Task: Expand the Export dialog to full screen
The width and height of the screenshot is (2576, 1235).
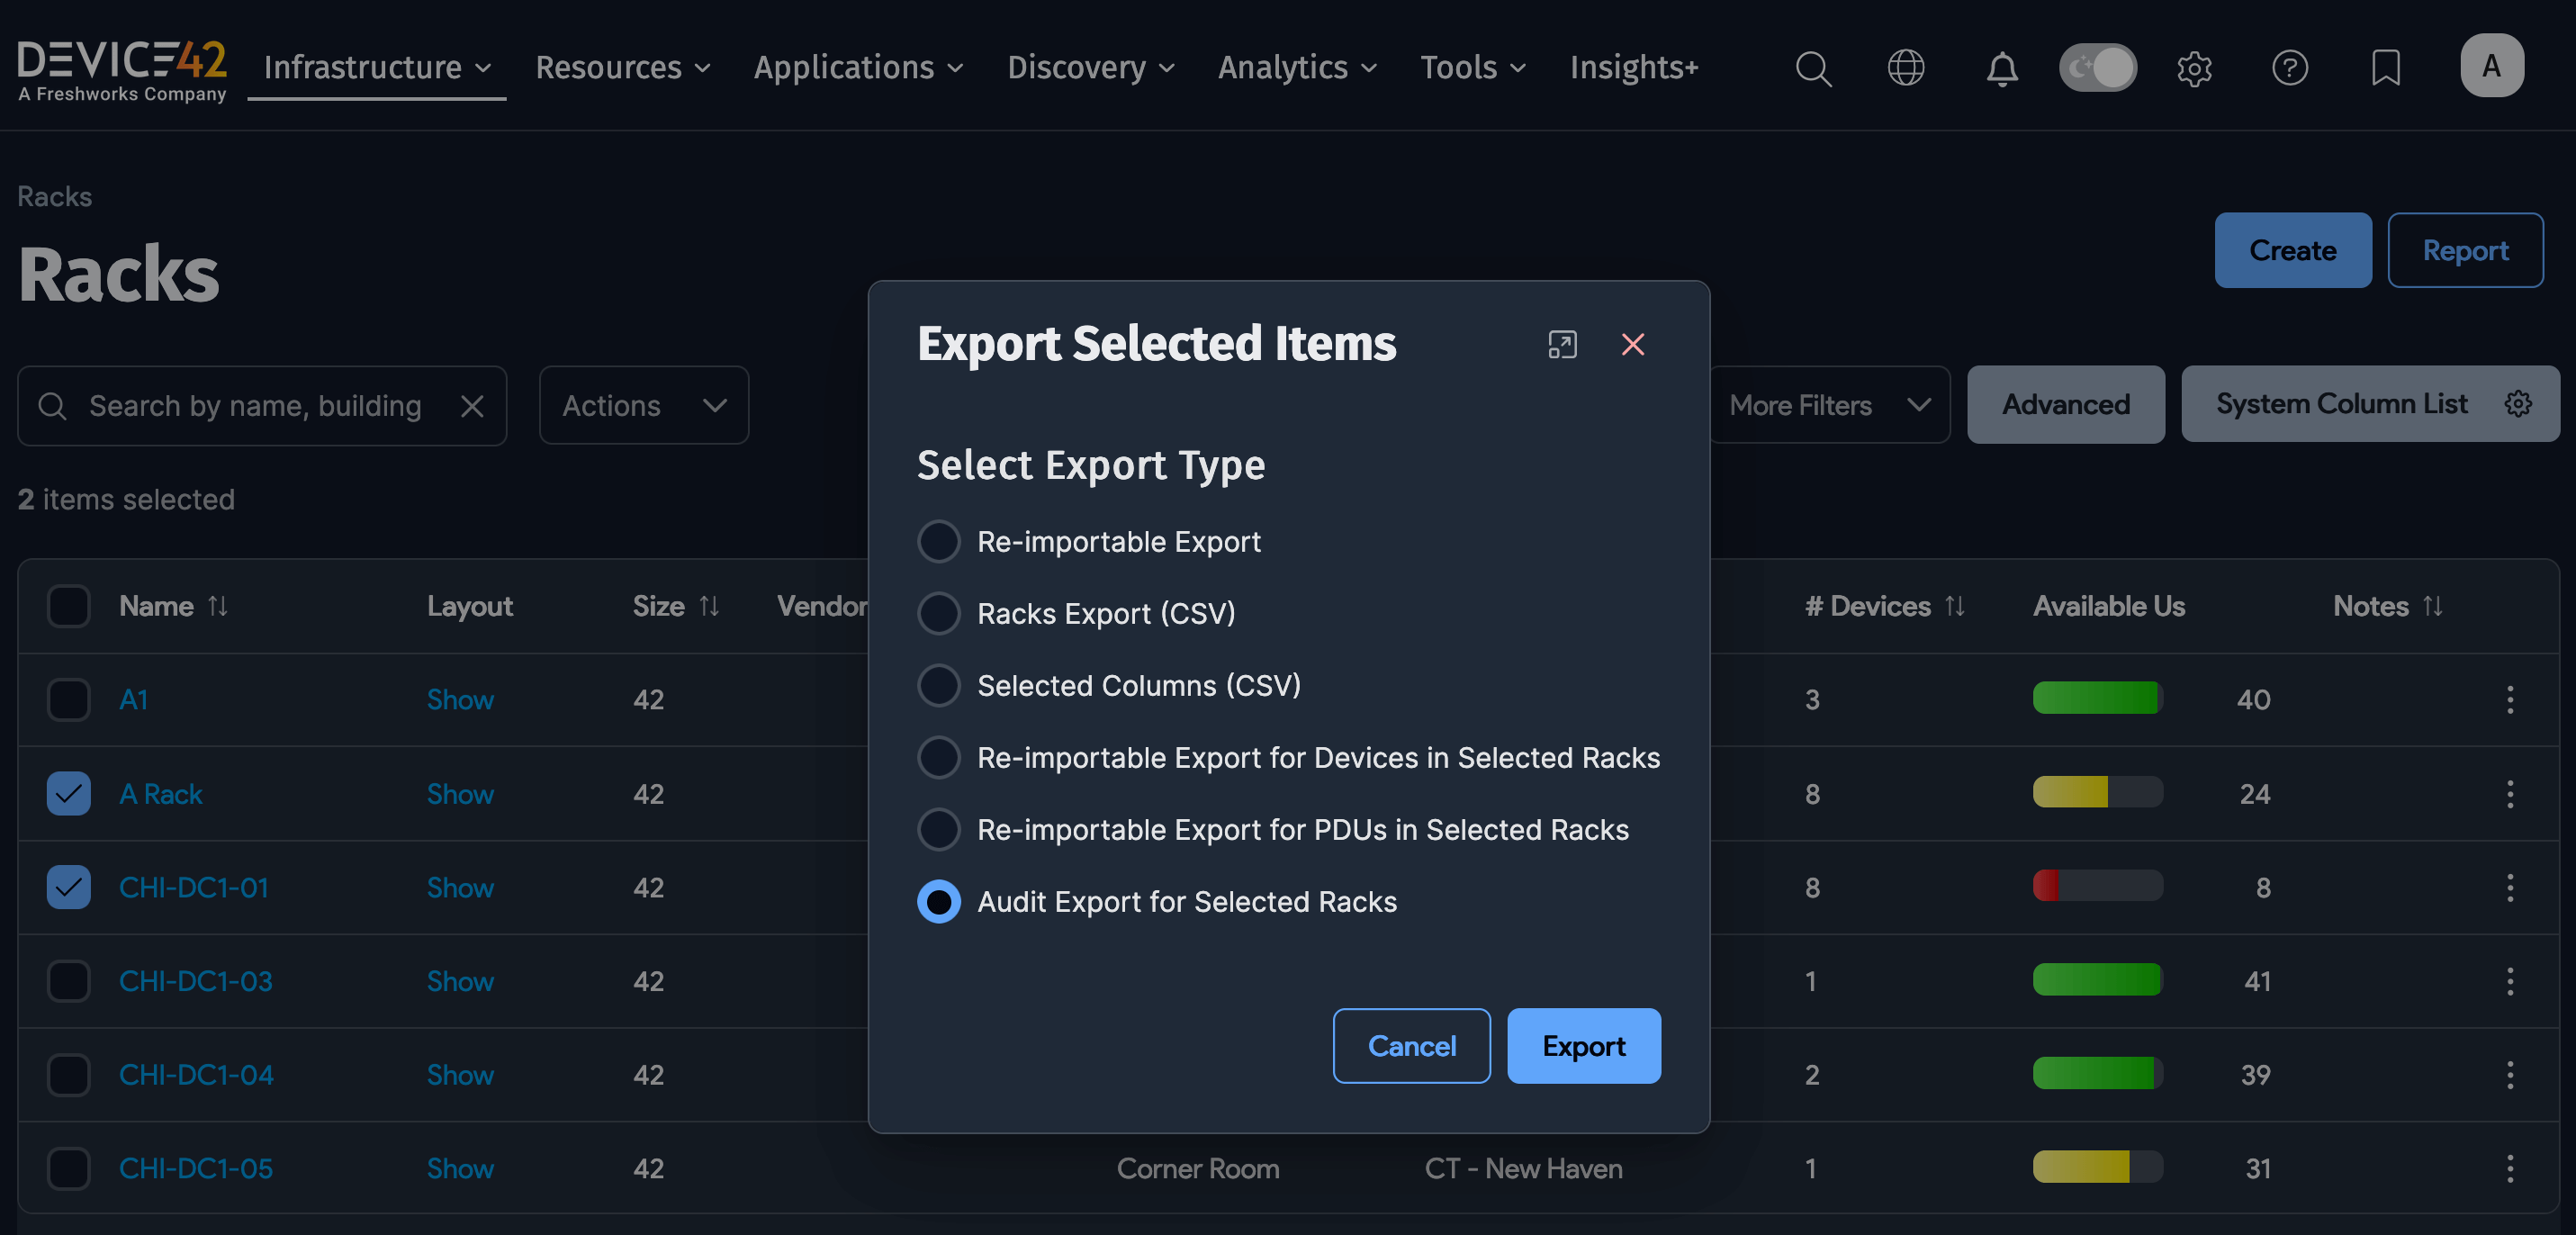Action: pyautogui.click(x=1562, y=344)
